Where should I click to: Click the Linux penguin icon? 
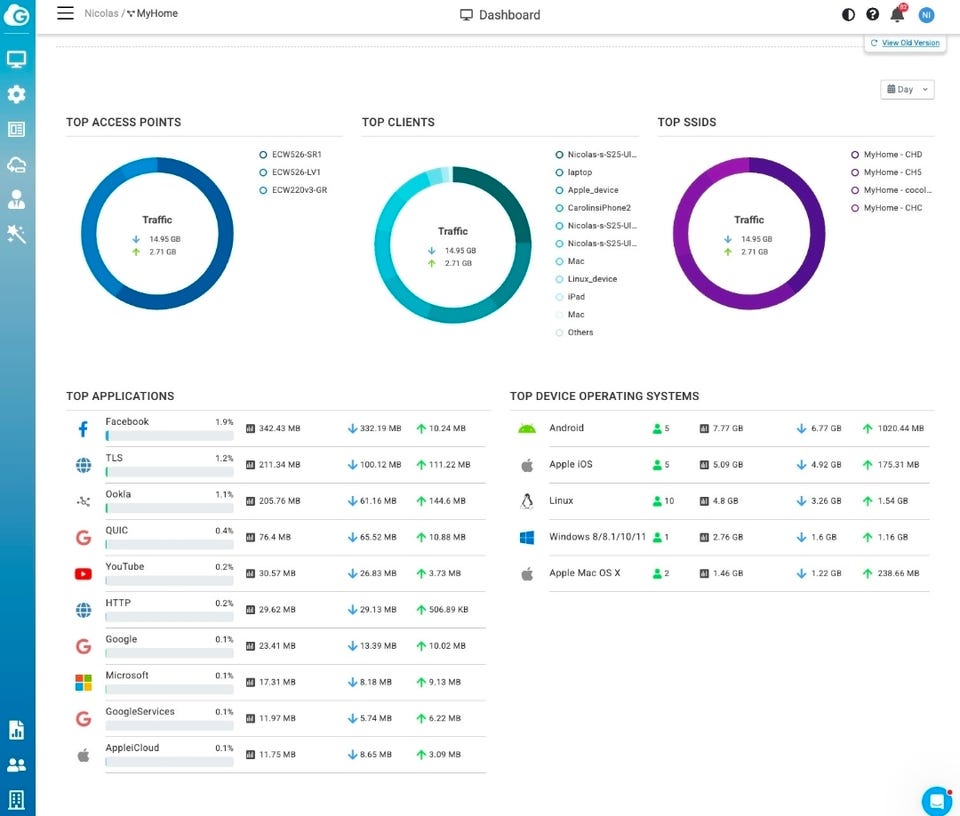click(x=527, y=501)
